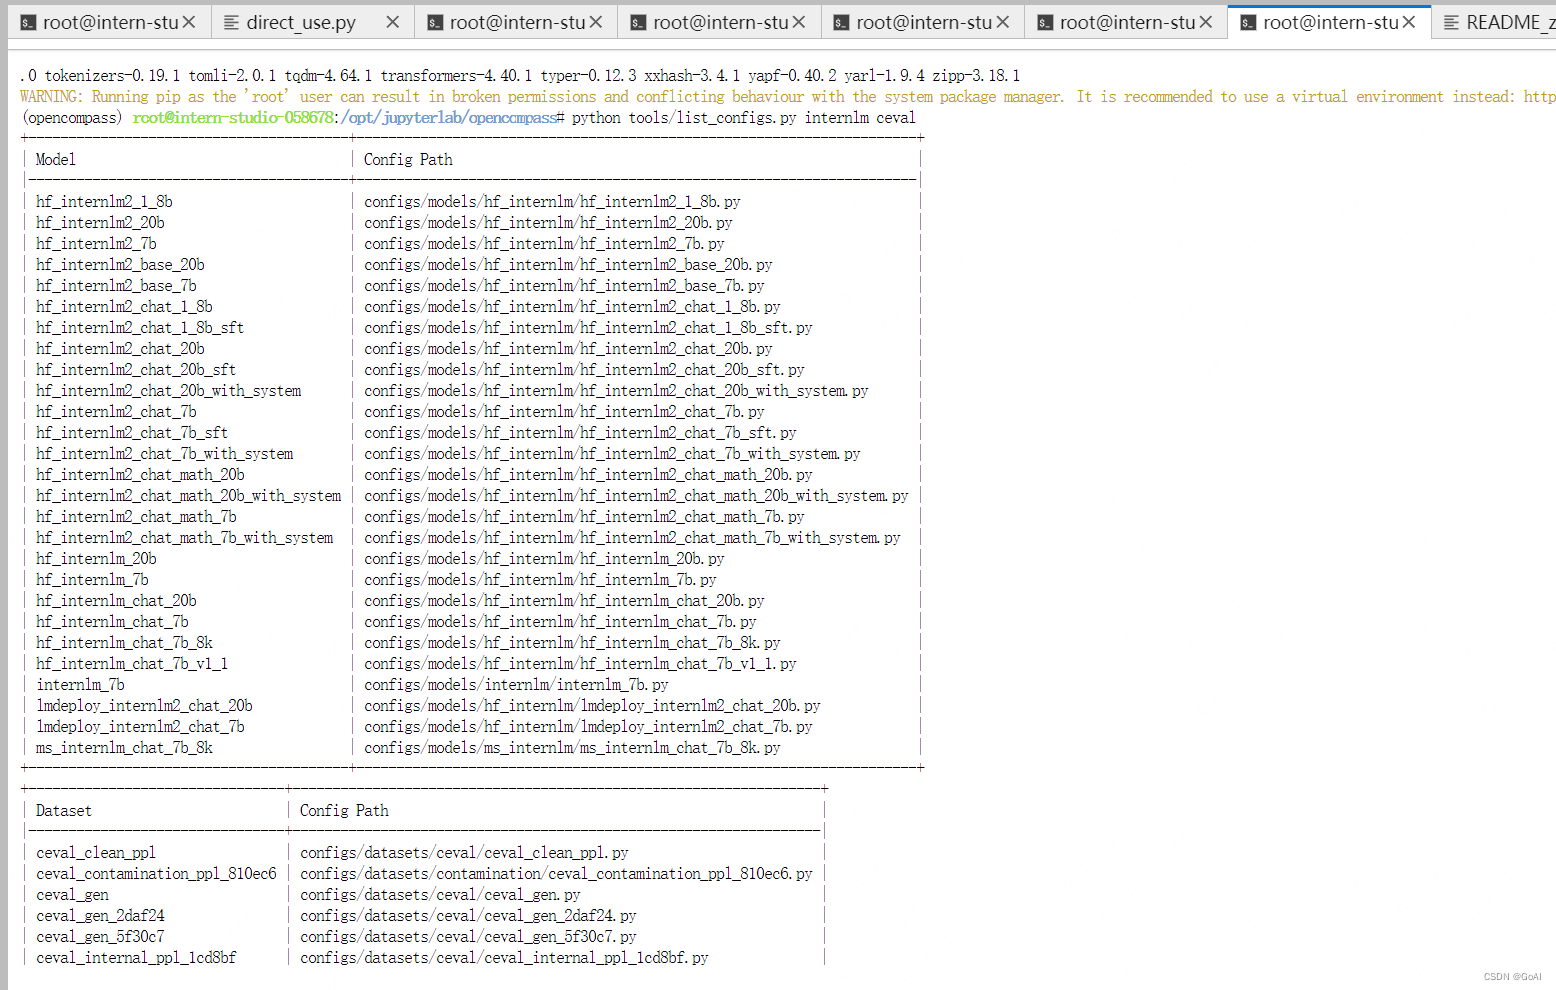Click path 'configs/datasets/ceval/ceval_gen.py'
This screenshot has width=1556, height=990.
click(440, 895)
